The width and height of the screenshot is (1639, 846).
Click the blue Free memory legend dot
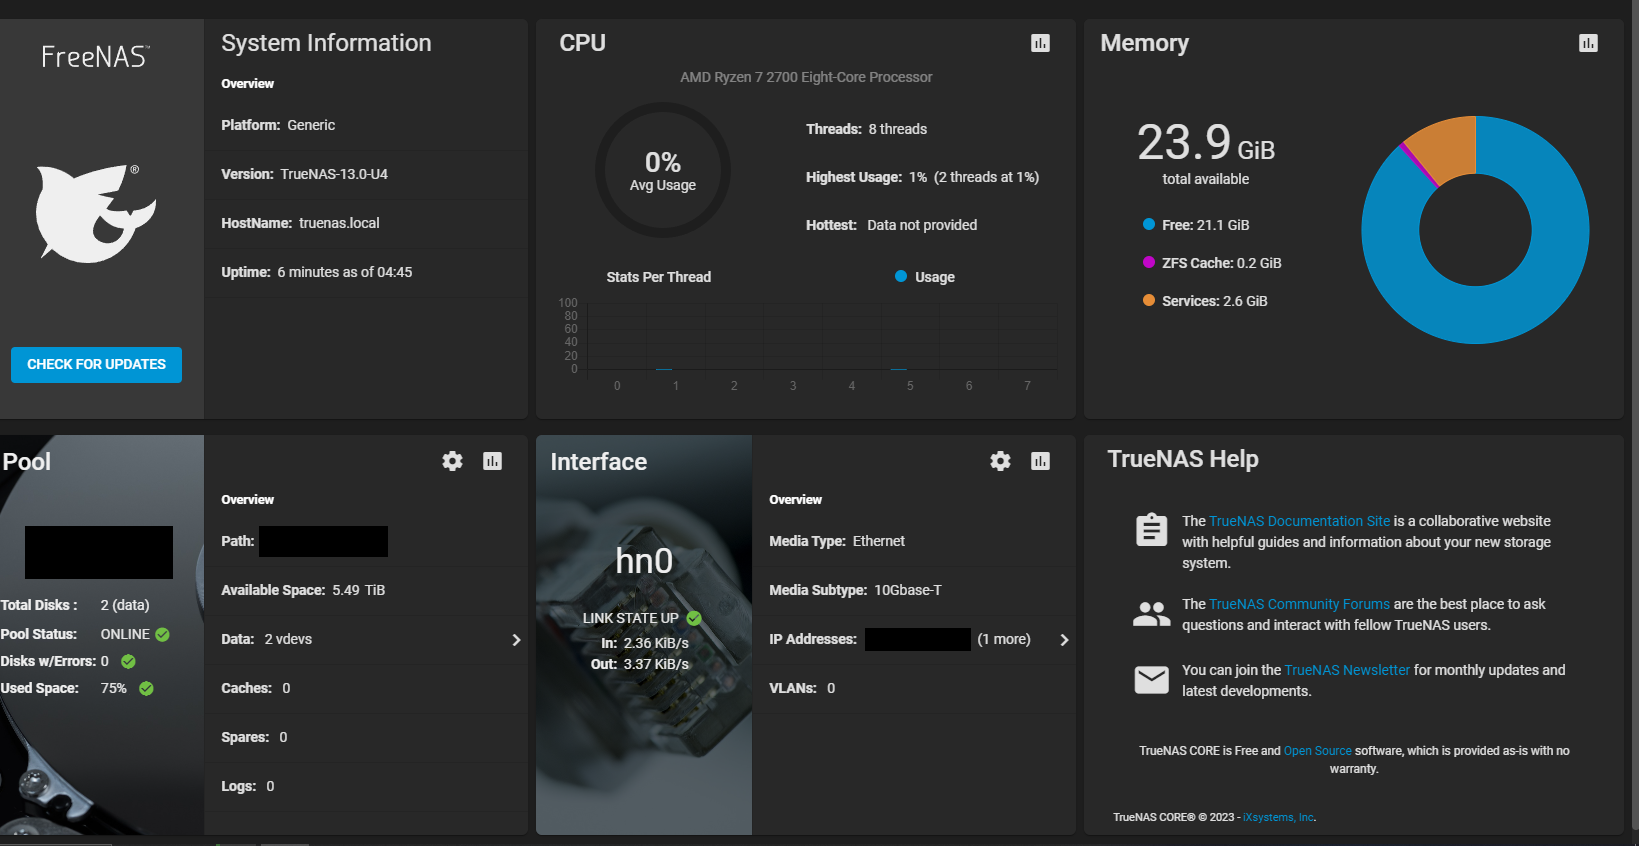pos(1149,224)
